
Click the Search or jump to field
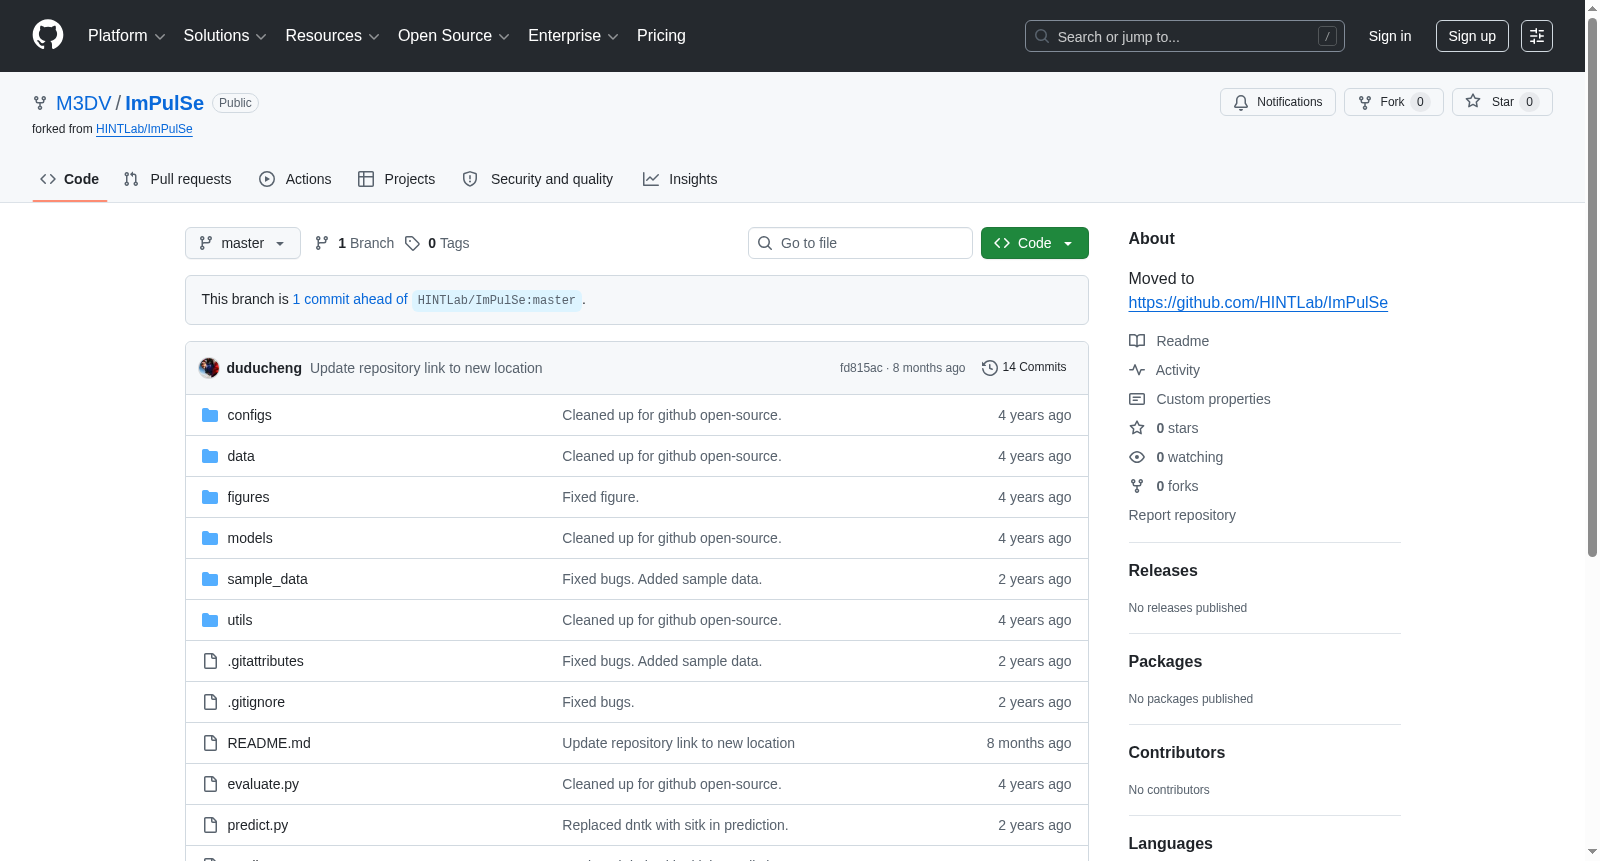(1185, 36)
